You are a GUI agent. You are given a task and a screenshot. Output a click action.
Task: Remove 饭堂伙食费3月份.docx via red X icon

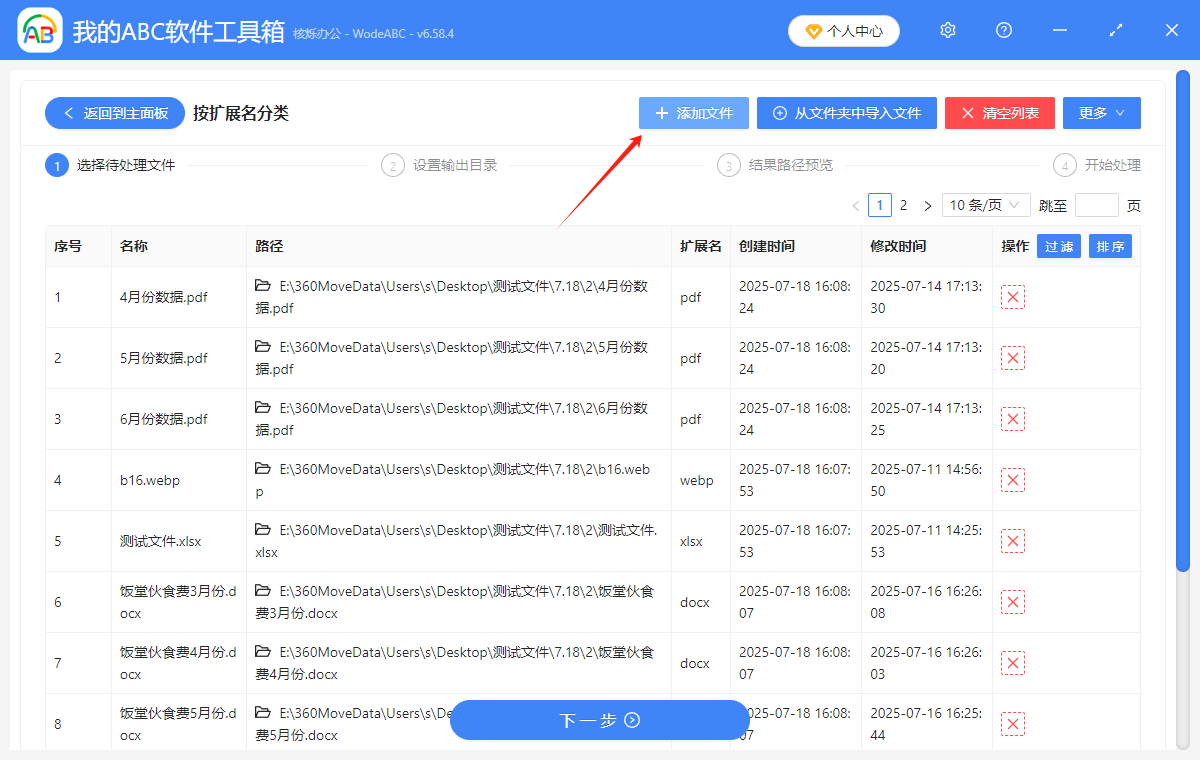(x=1013, y=602)
